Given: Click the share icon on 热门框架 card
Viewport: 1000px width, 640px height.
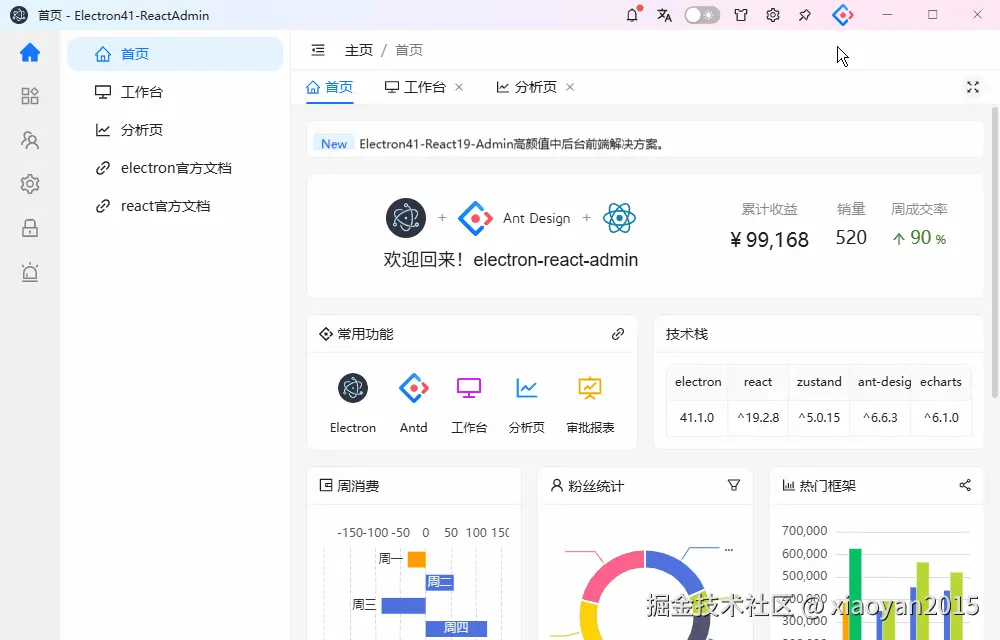Looking at the screenshot, I should (965, 486).
